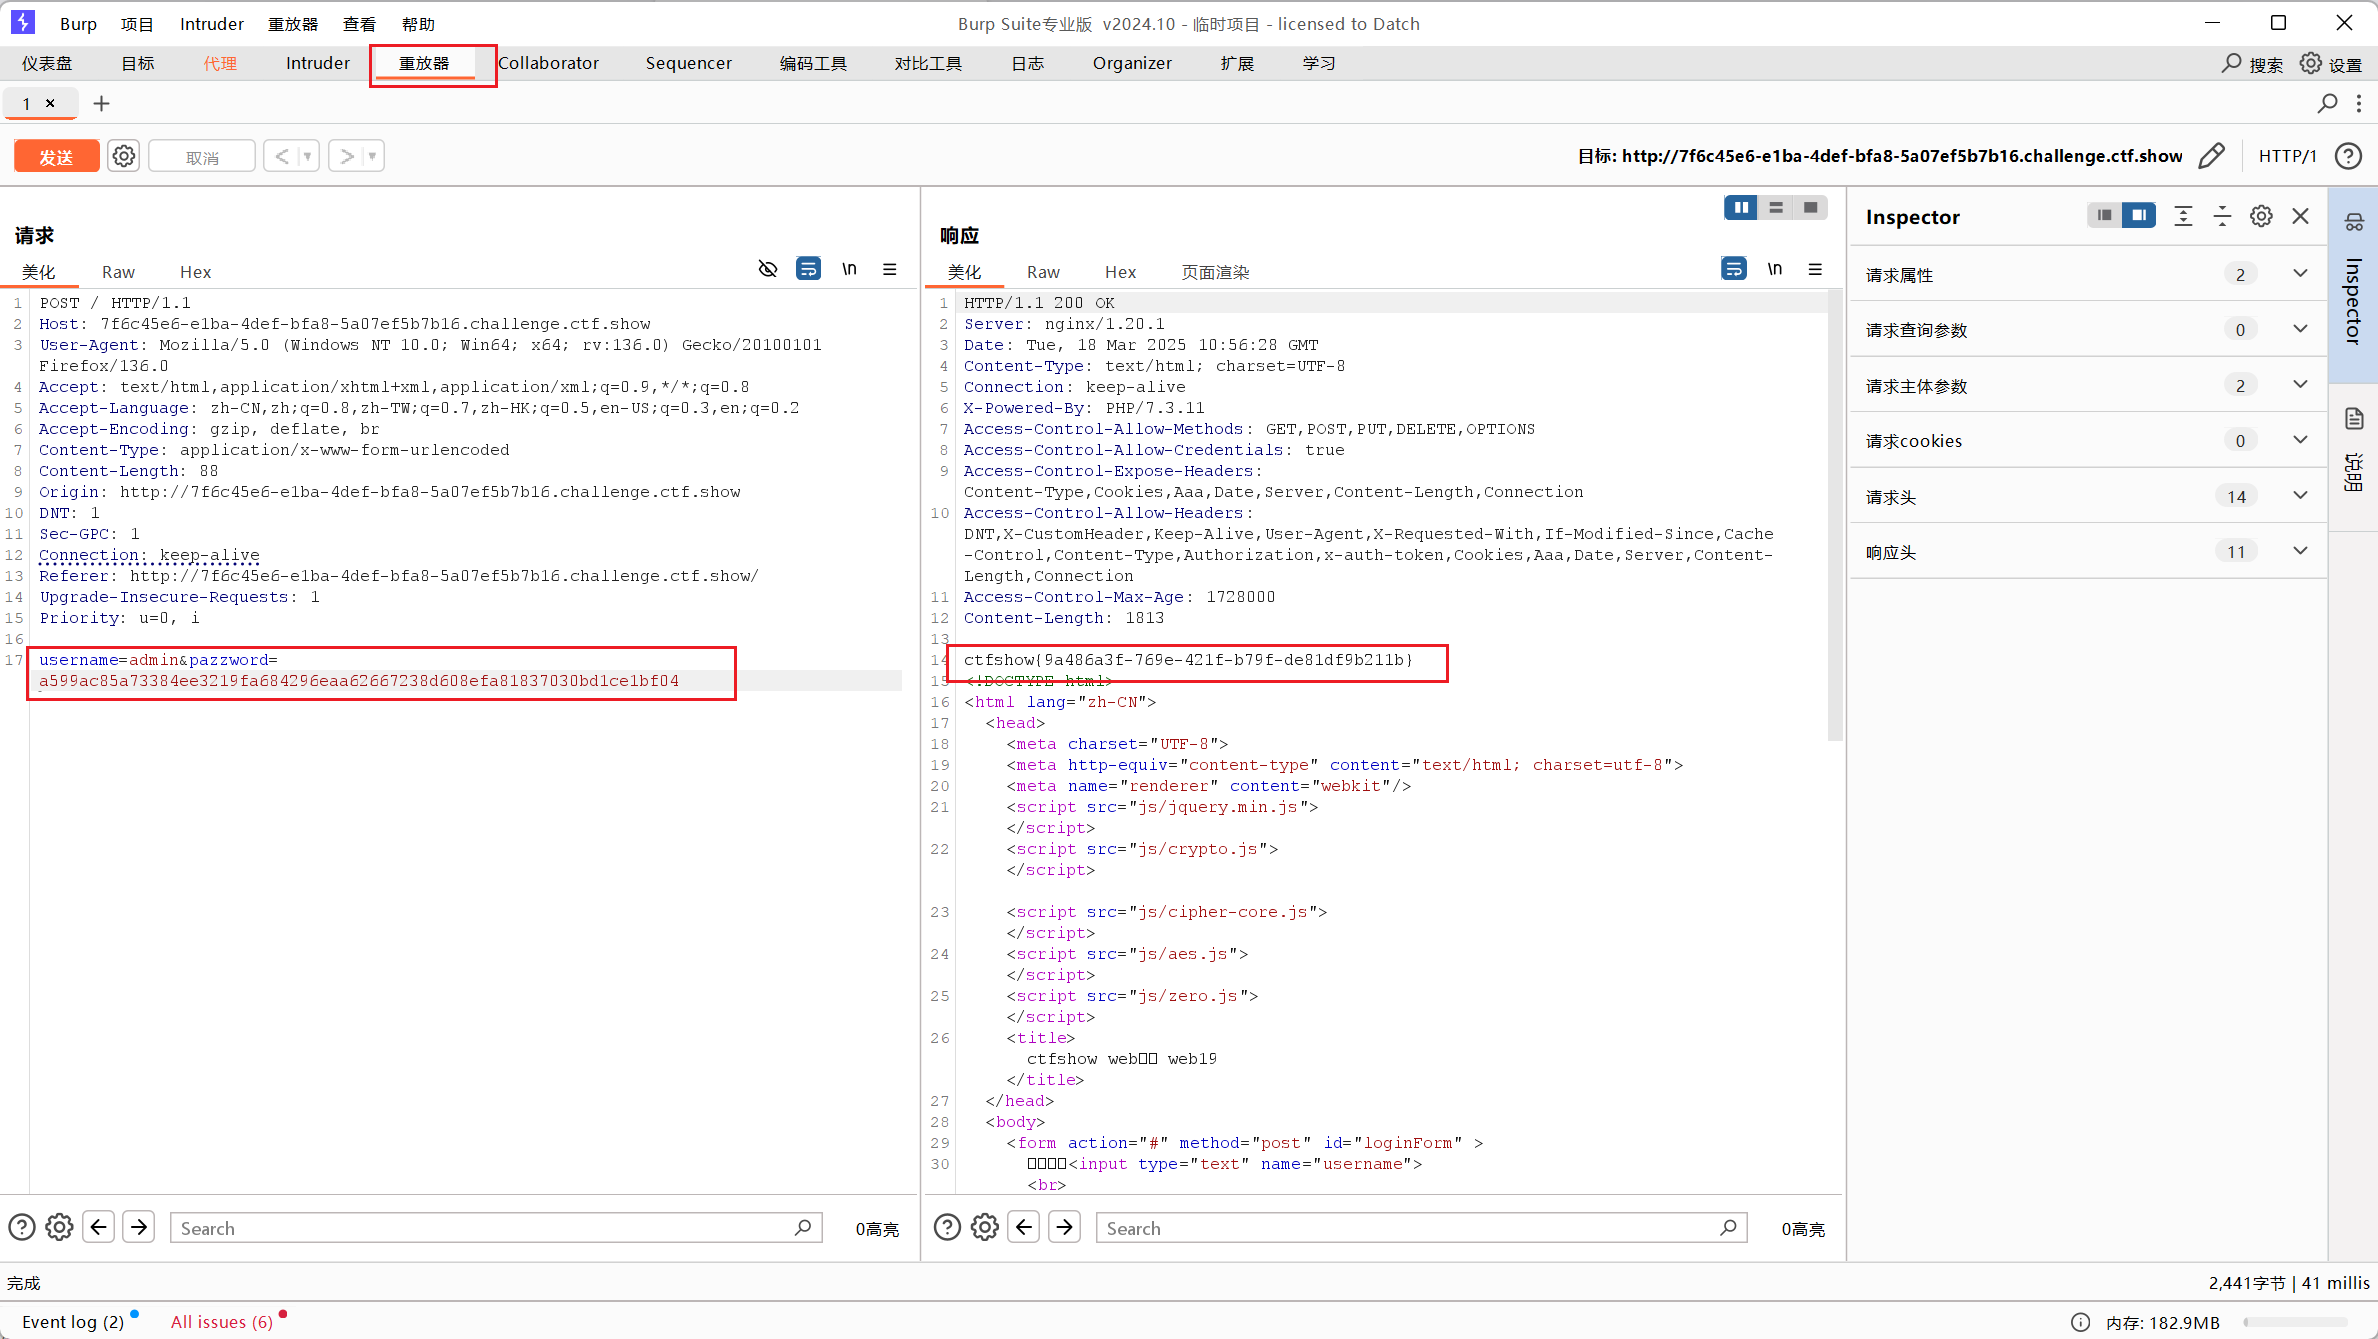Hide message editor visibility eye icon
The width and height of the screenshot is (2378, 1339).
coord(767,269)
